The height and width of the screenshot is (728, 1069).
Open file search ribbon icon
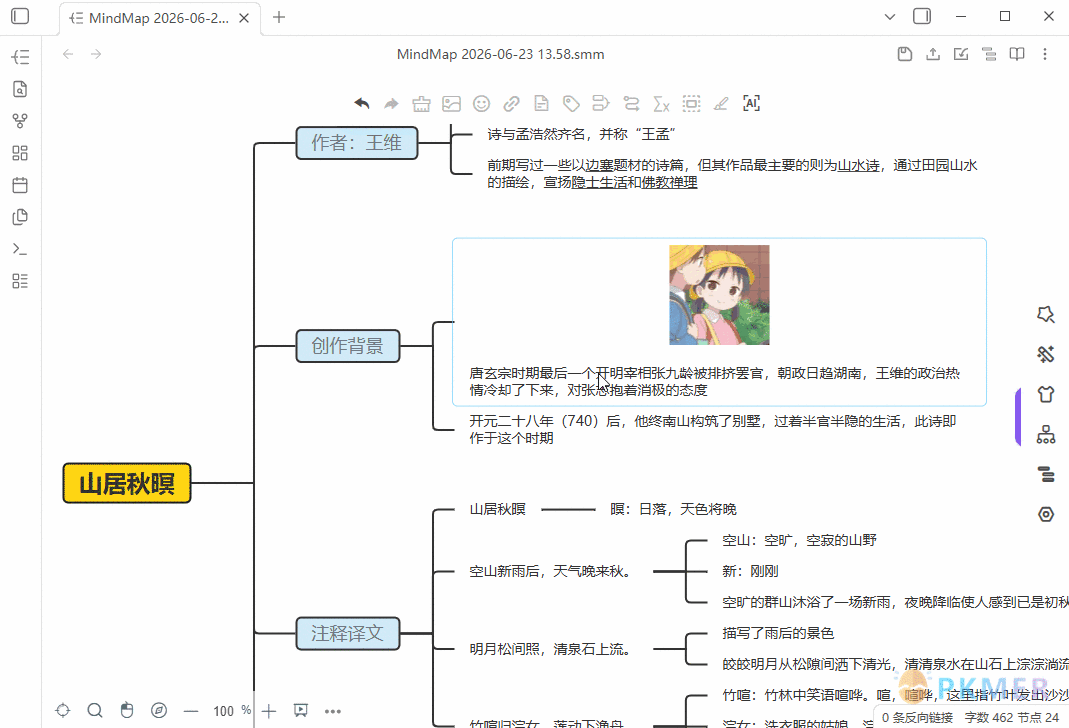click(20, 89)
